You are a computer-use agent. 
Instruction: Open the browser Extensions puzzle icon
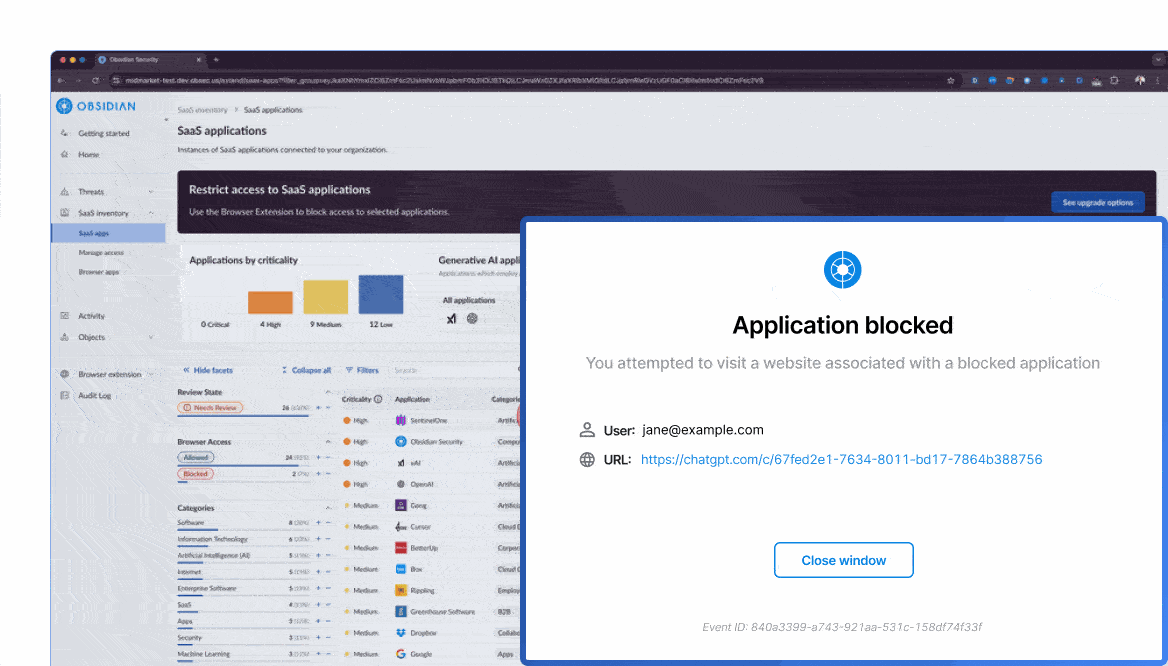pyautogui.click(x=1114, y=80)
